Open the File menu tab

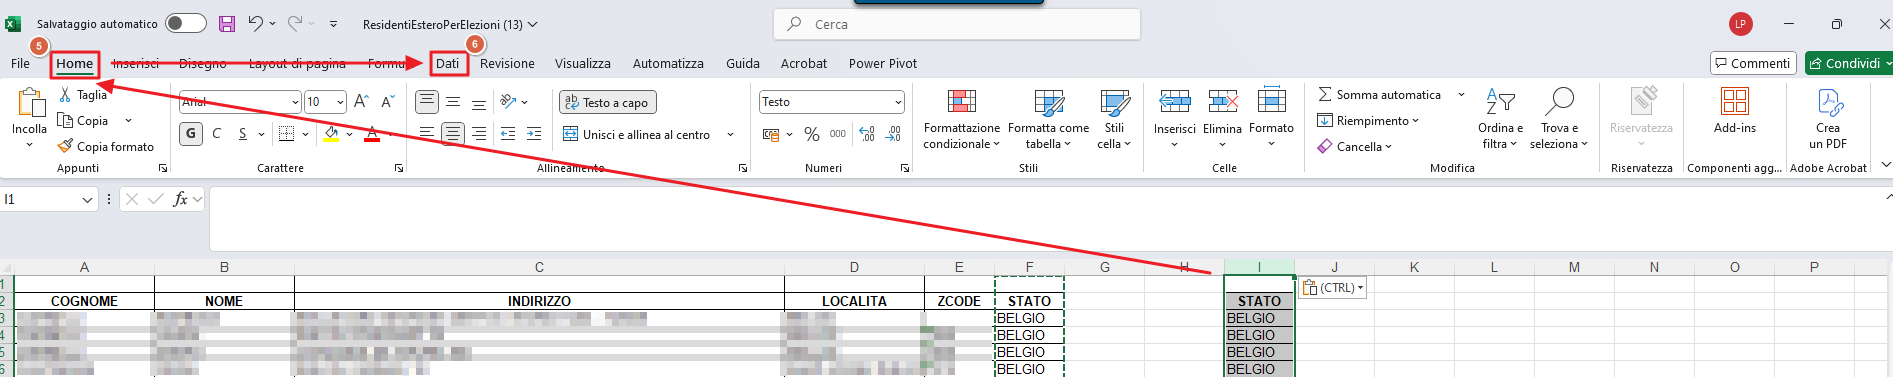pyautogui.click(x=20, y=63)
